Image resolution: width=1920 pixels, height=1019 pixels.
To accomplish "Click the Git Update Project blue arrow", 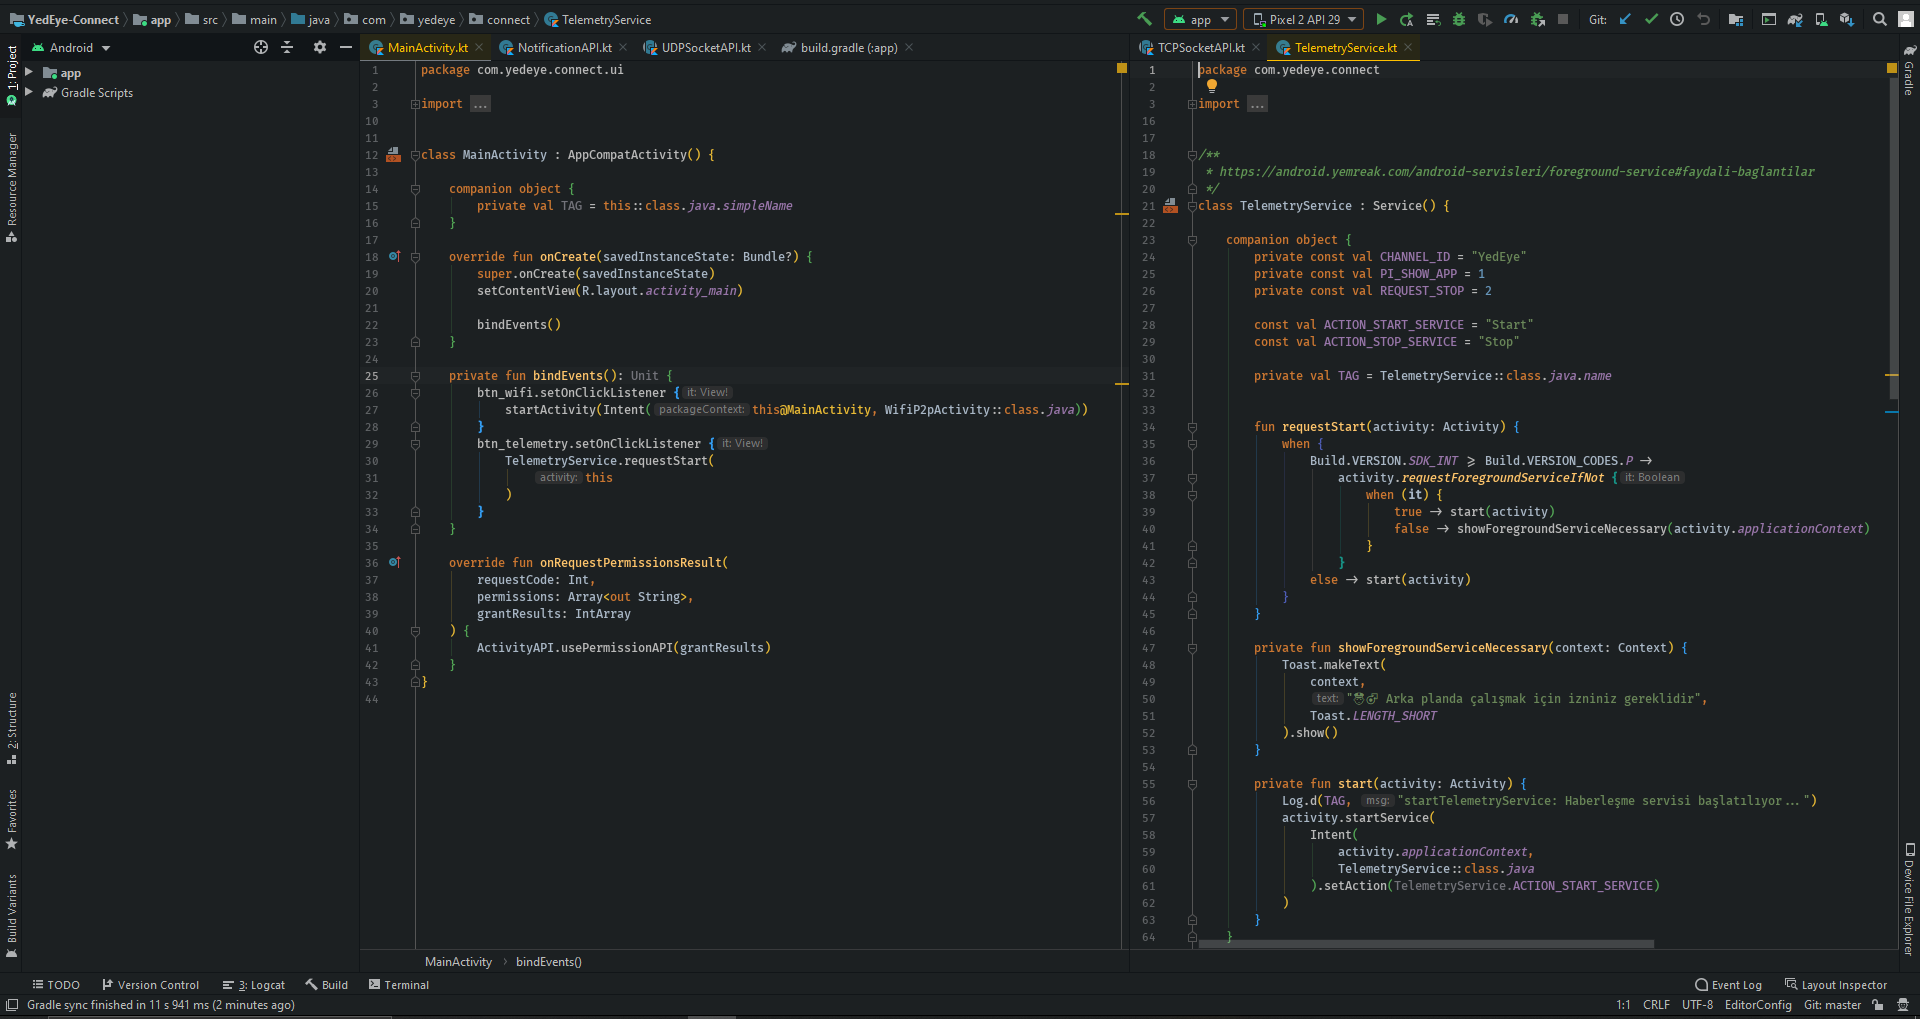I will click(x=1625, y=19).
